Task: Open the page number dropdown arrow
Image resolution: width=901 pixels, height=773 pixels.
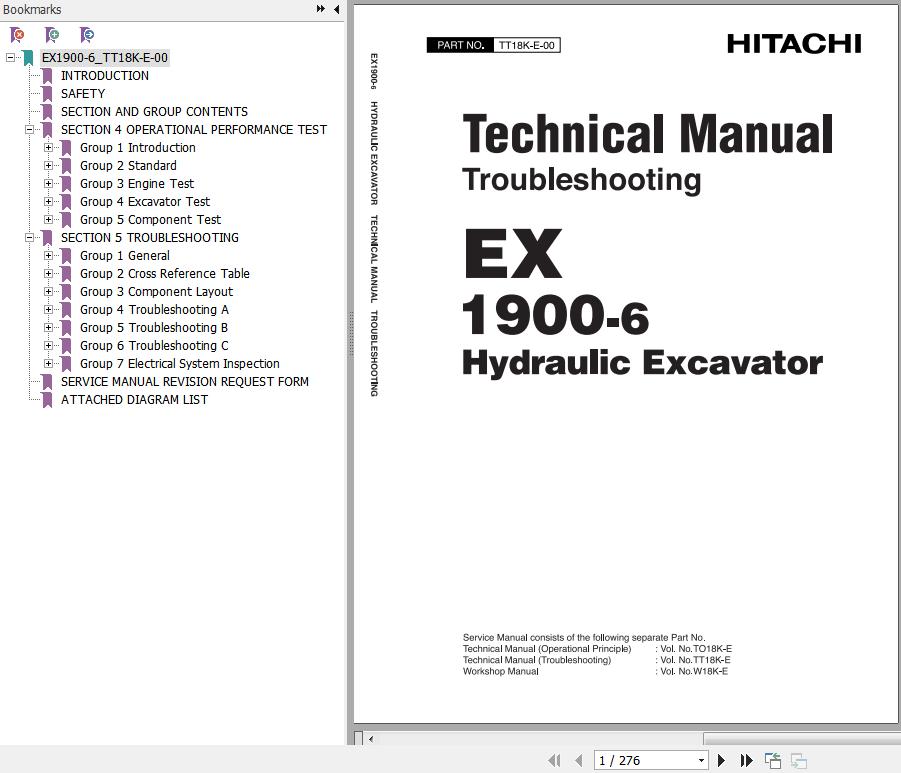Action: tap(702, 760)
